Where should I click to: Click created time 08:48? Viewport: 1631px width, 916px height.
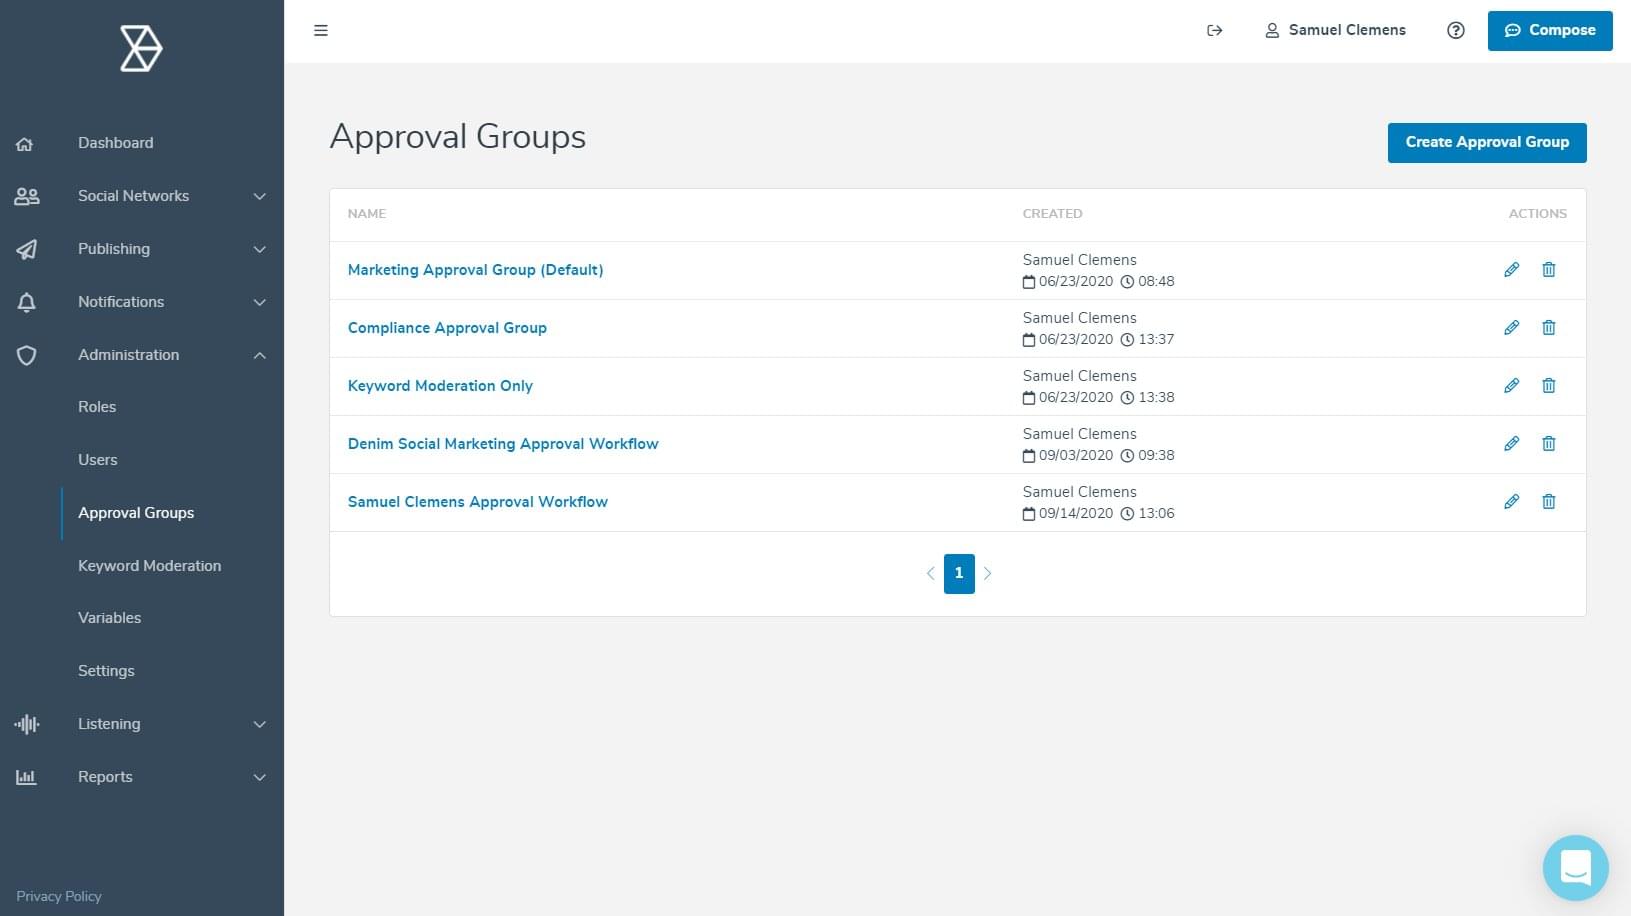[1156, 281]
